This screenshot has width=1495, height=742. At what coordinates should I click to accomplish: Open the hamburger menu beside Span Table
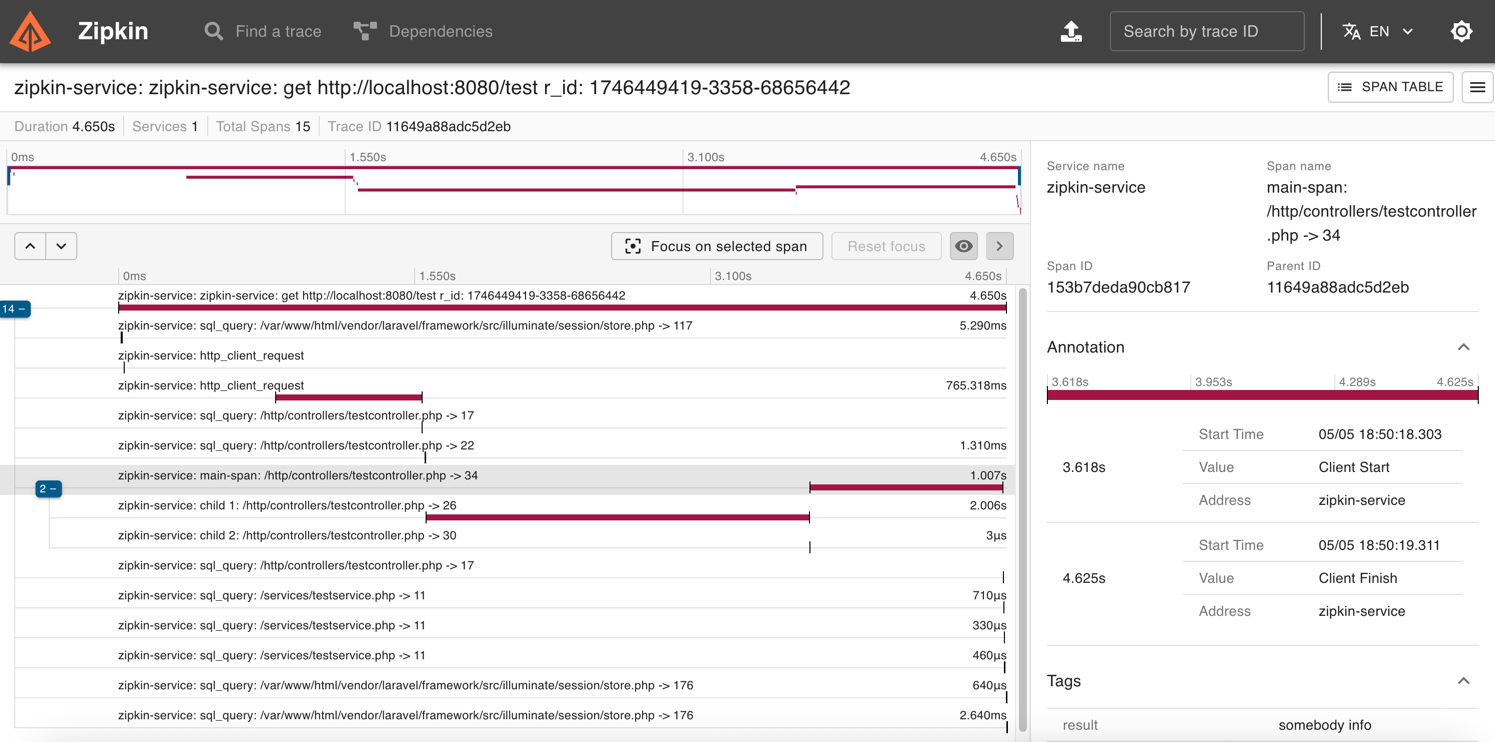pos(1477,88)
